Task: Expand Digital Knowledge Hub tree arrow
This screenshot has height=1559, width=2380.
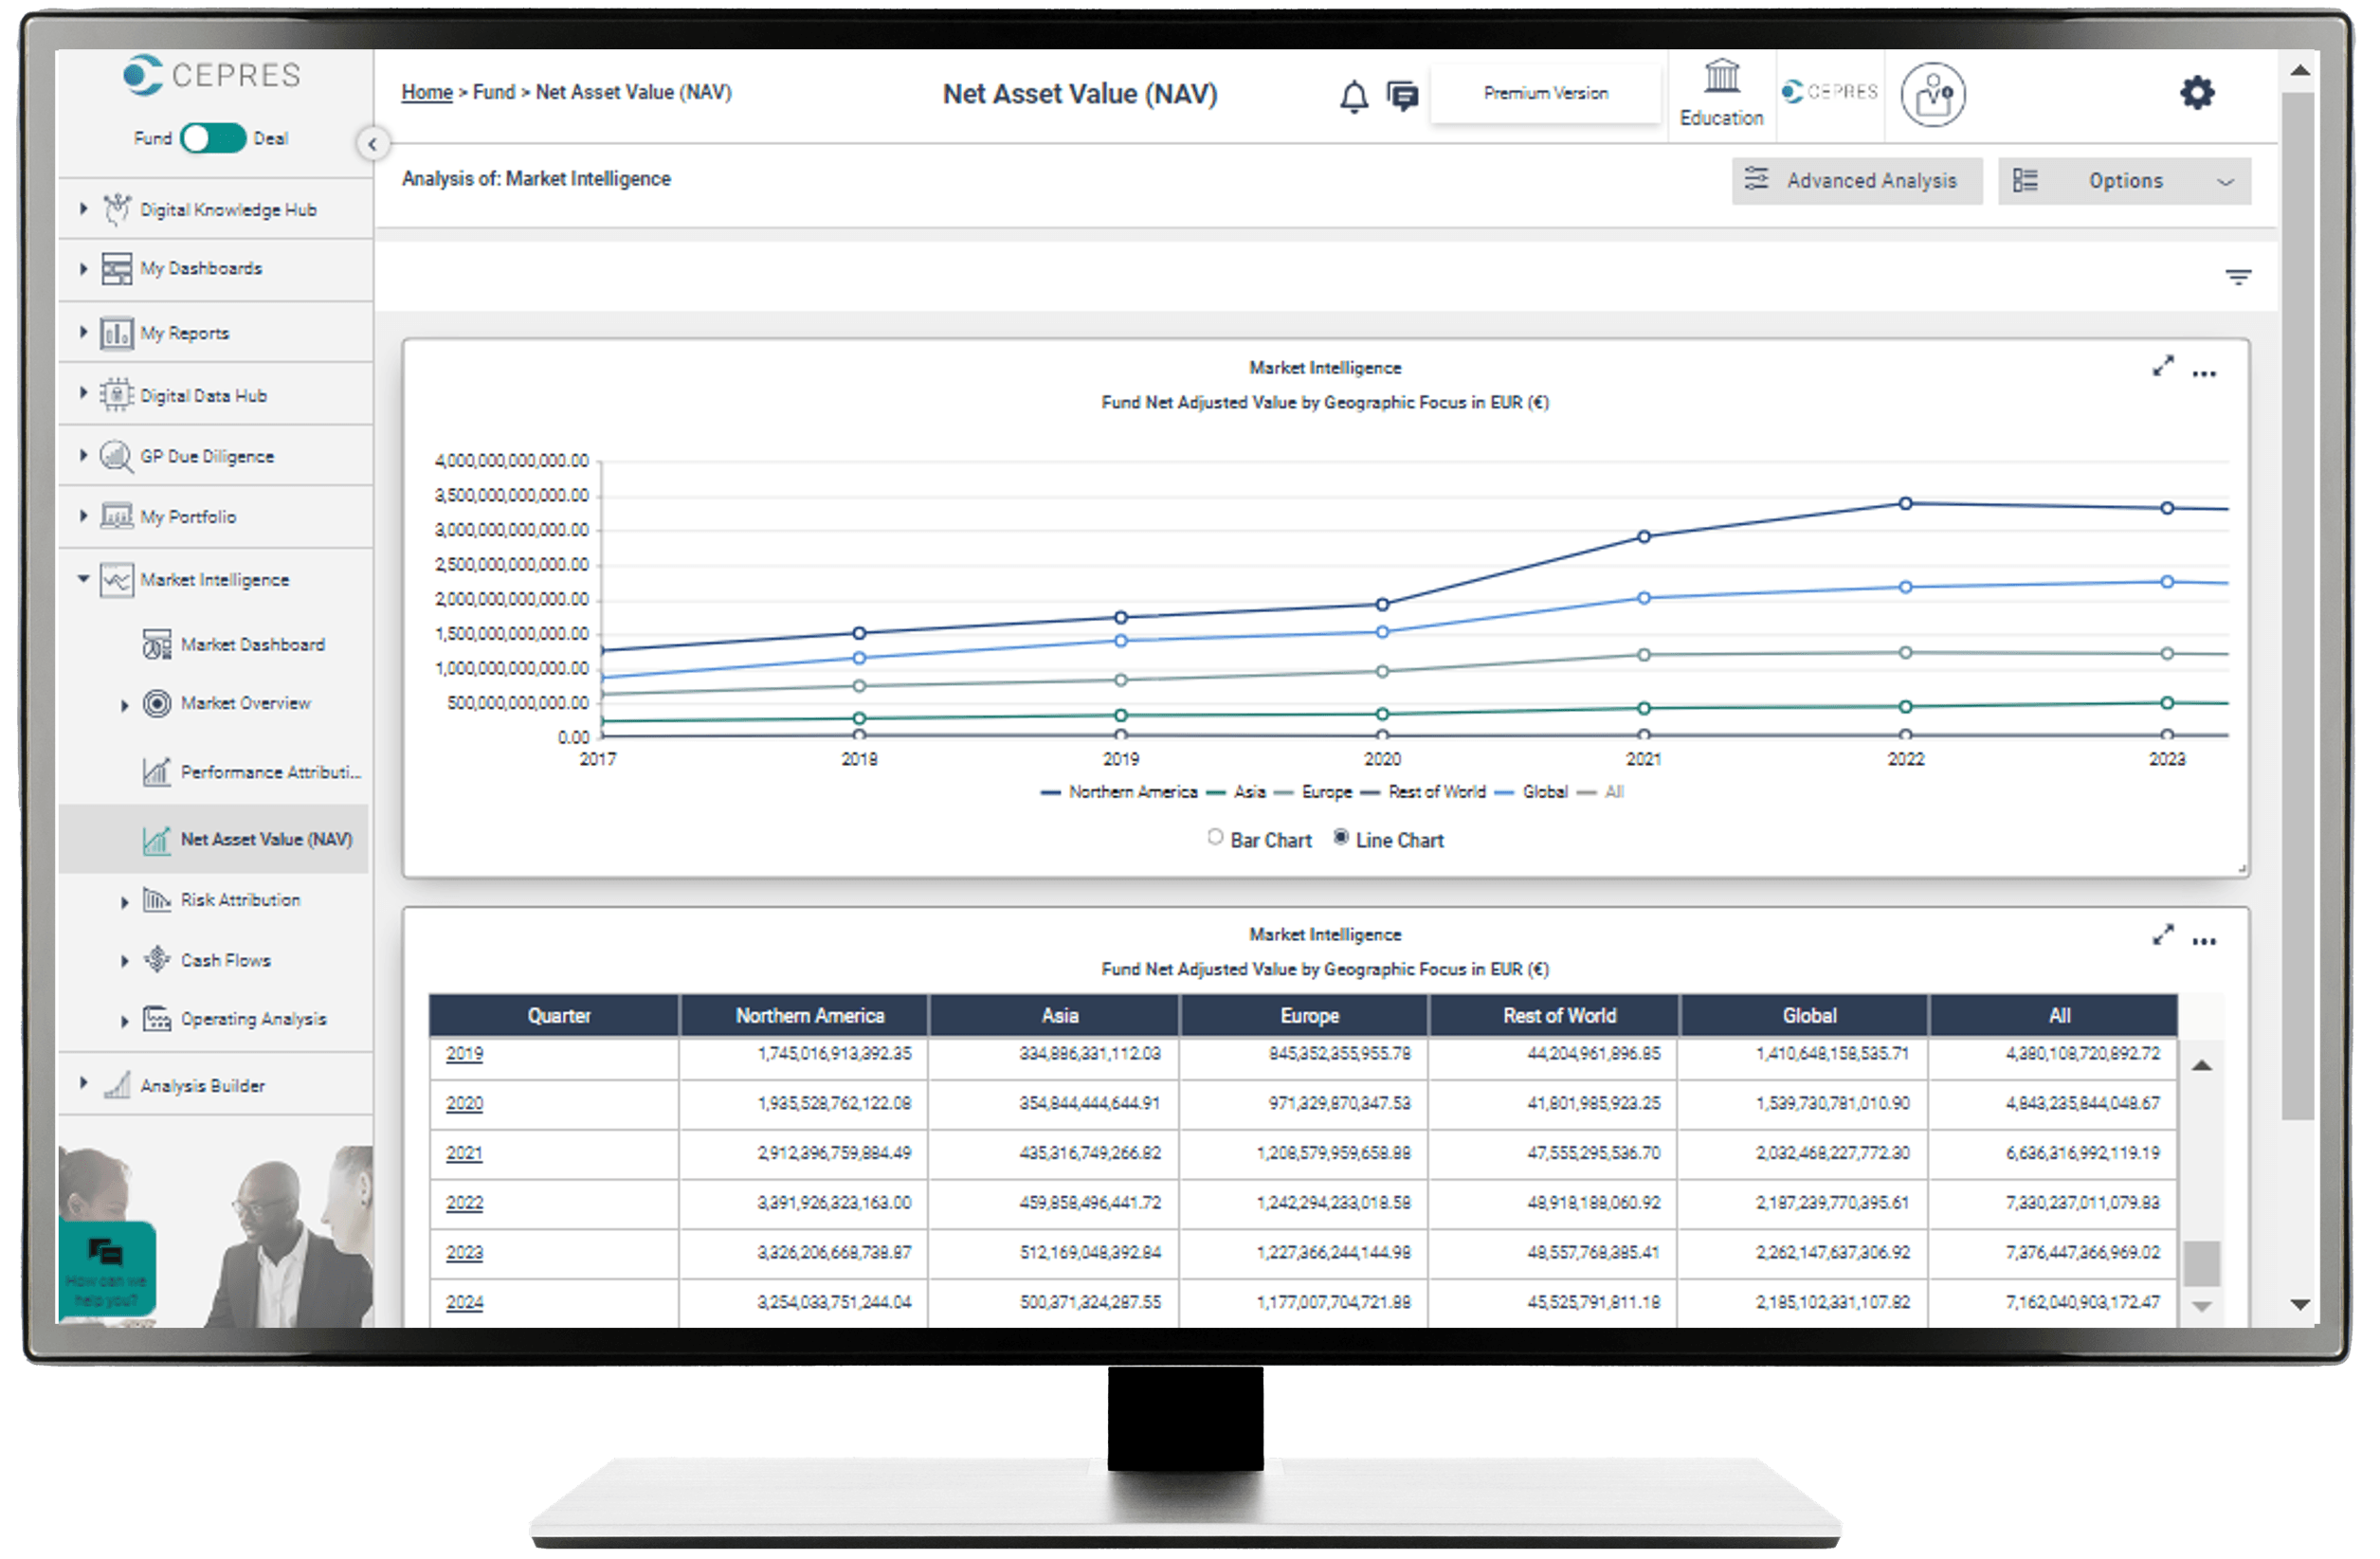Action: [84, 209]
